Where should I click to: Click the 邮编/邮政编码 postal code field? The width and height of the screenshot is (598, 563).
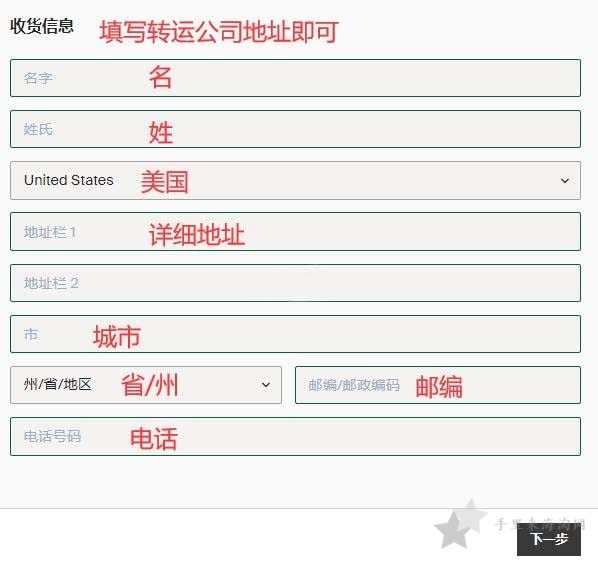point(438,385)
